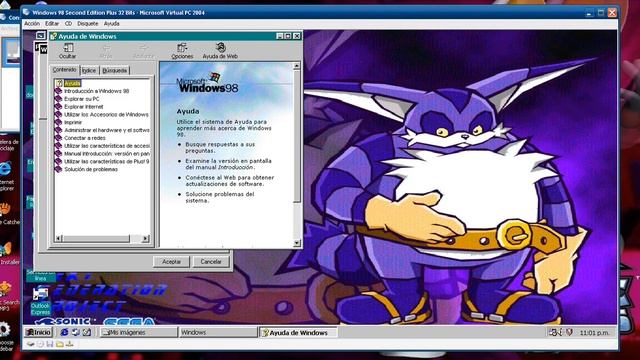
Task: Launch Internet Explorer from quick launch
Action: (64, 332)
